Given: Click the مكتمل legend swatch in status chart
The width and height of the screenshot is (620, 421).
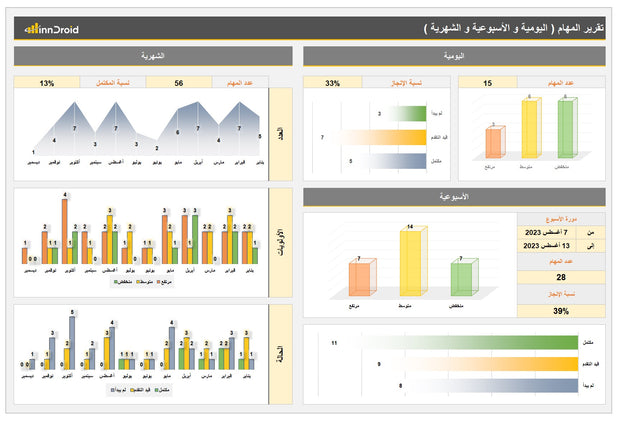Looking at the screenshot, I should [157, 390].
